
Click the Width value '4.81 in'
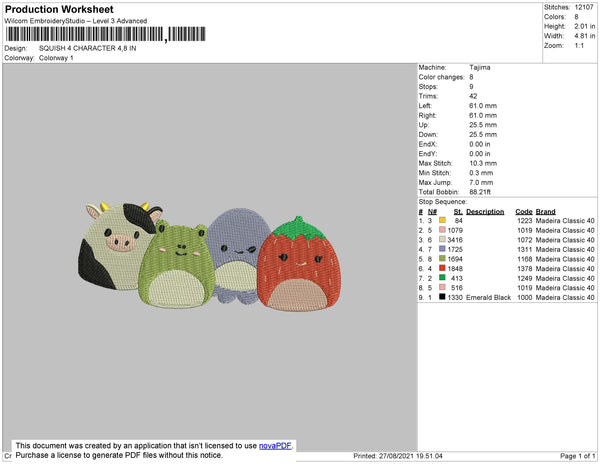coord(585,36)
